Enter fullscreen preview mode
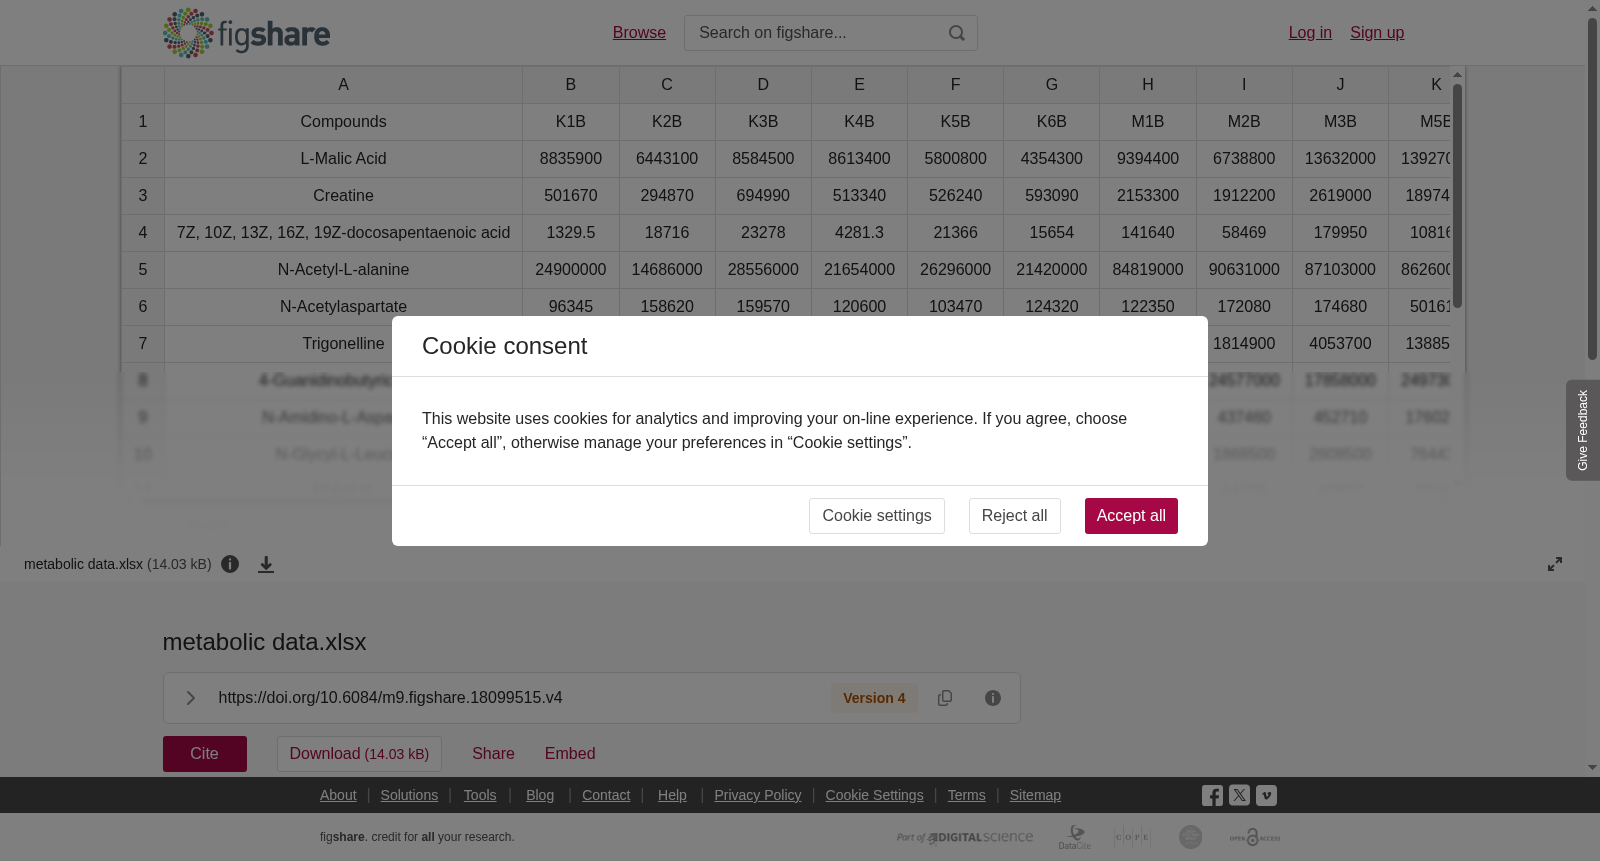 click(1555, 564)
